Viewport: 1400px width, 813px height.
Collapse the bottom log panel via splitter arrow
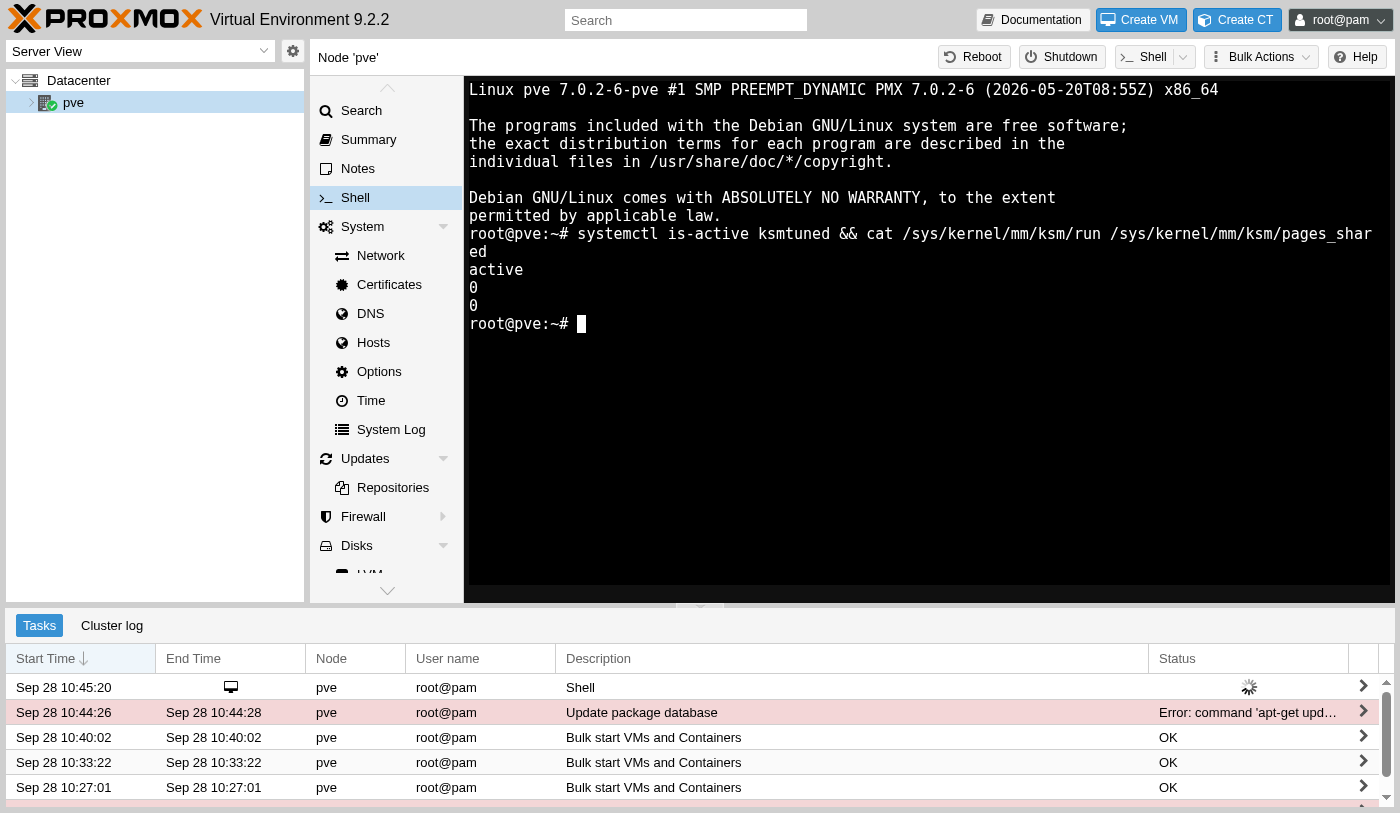click(x=700, y=605)
